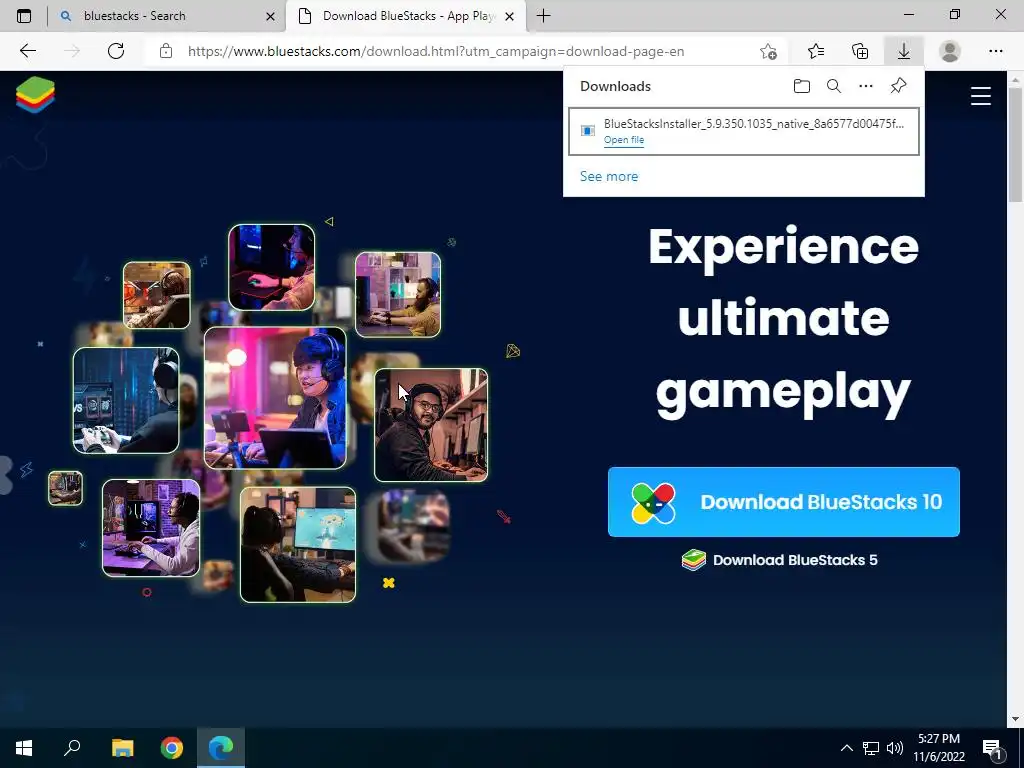Screen dimensions: 1024x768
Task: Toggle the Downloads toolbar button
Action: [904, 51]
